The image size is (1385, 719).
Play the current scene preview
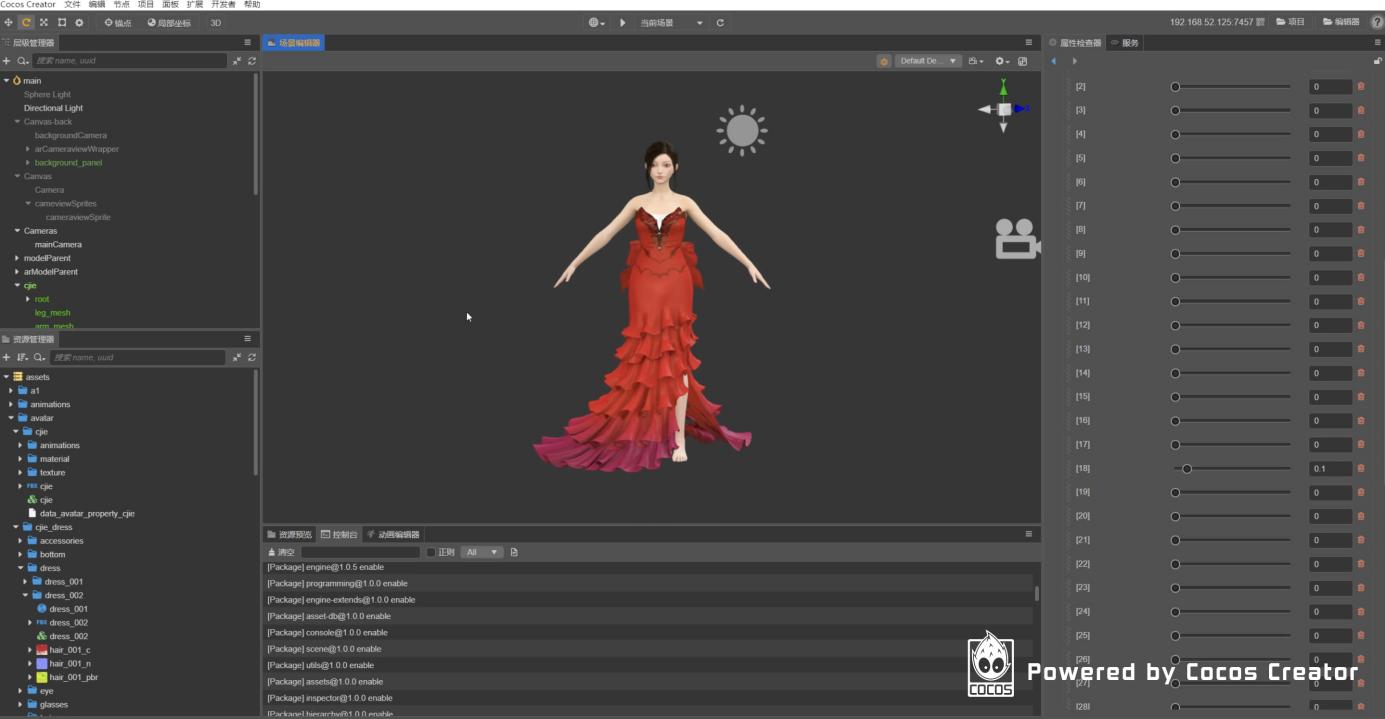pyautogui.click(x=622, y=22)
